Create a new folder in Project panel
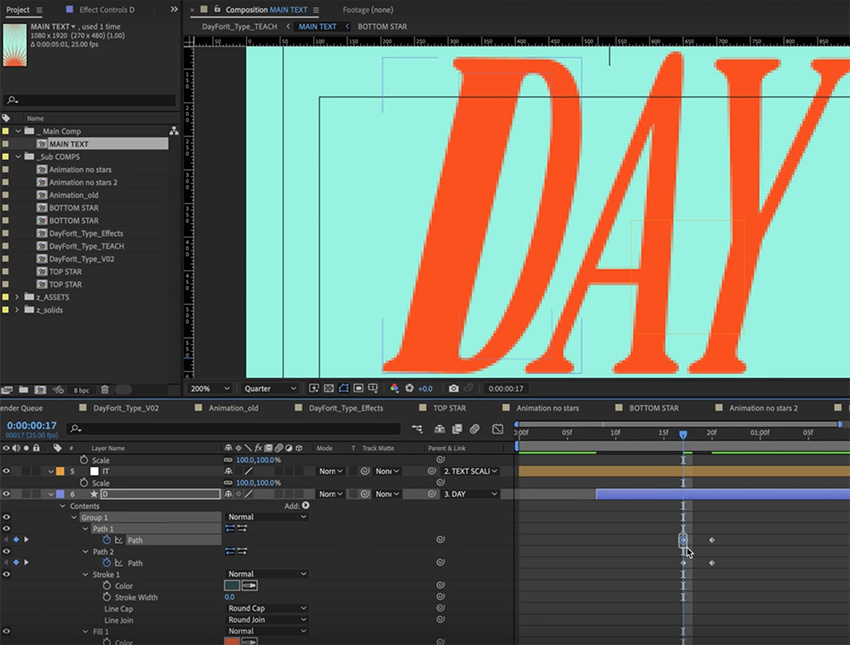This screenshot has width=850, height=645. click(x=22, y=389)
